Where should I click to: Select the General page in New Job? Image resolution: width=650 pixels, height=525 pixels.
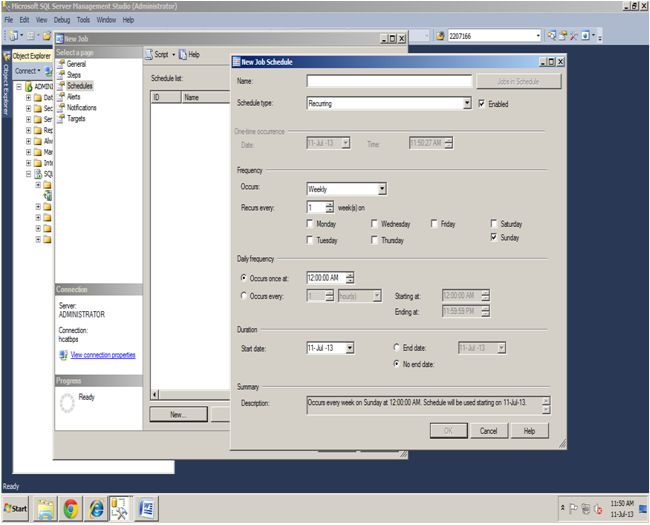point(76,64)
